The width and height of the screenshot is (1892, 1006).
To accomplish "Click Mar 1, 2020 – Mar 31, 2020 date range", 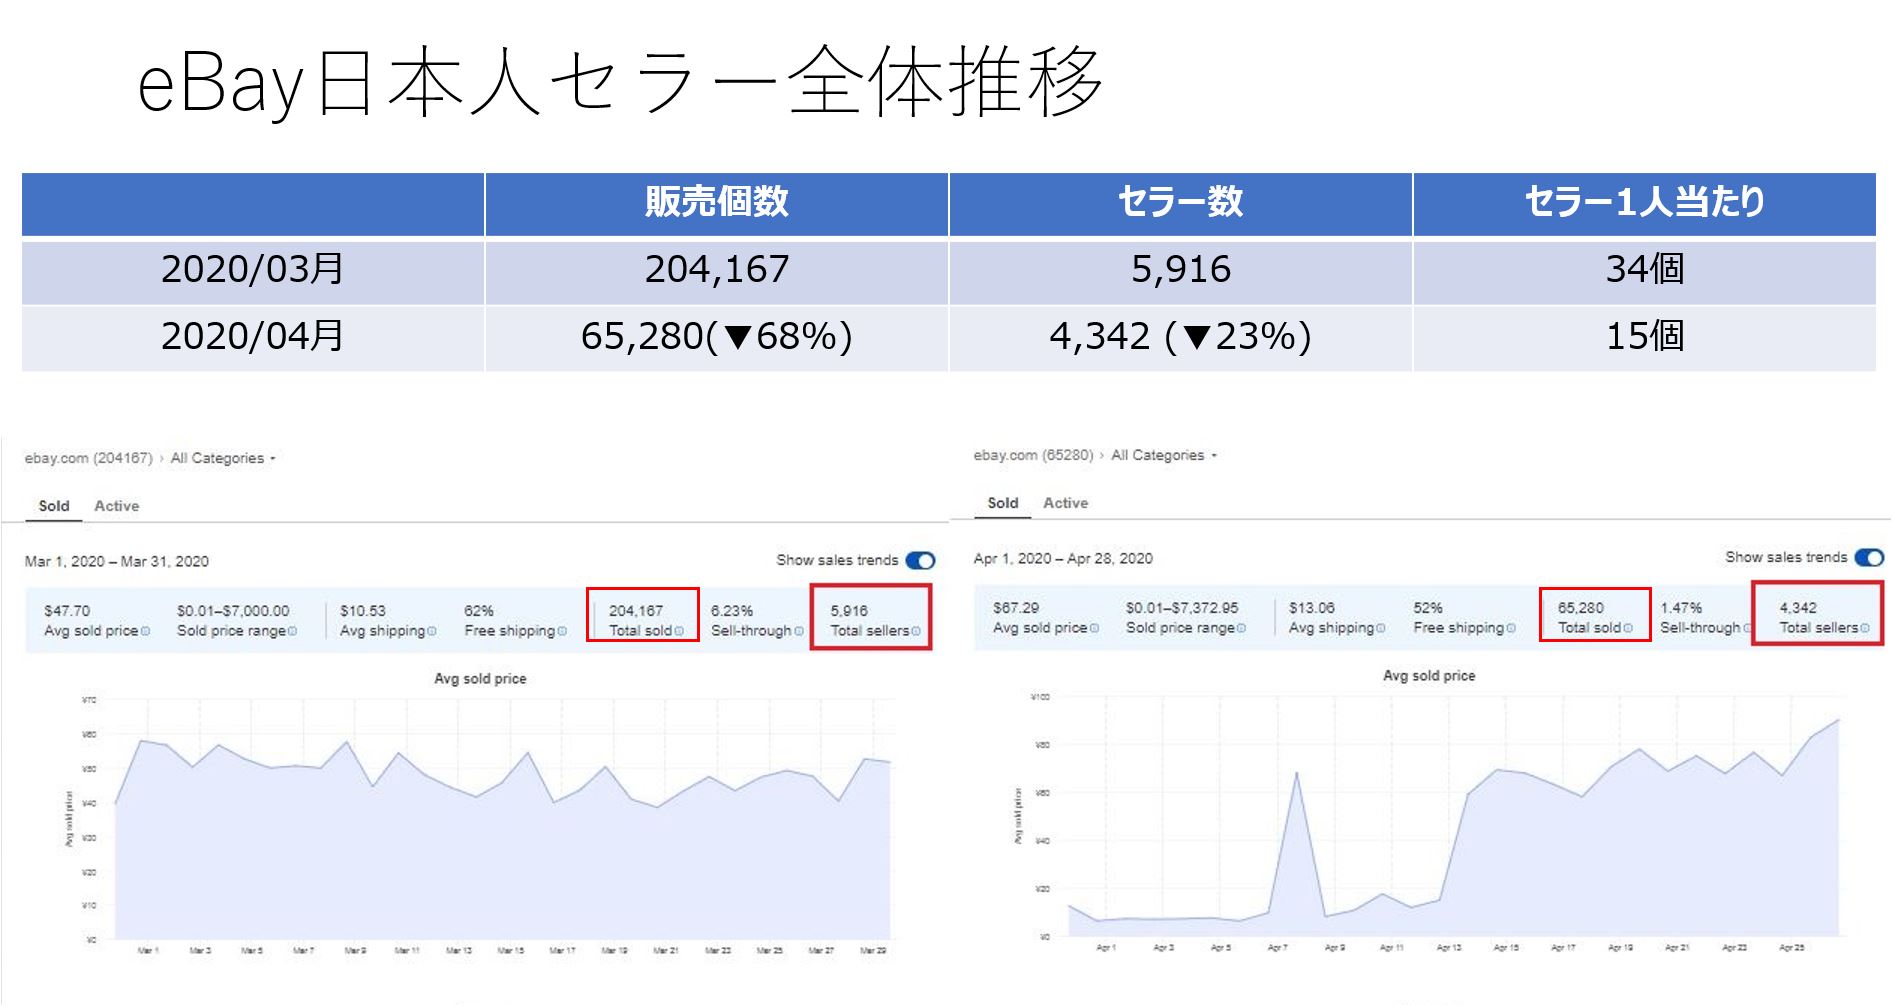I will tap(117, 561).
